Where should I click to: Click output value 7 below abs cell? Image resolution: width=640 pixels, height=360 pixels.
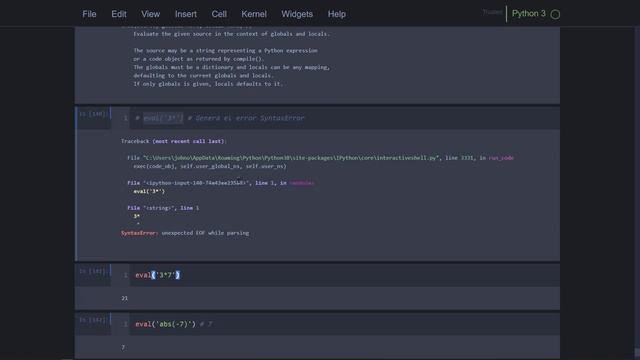(123, 347)
